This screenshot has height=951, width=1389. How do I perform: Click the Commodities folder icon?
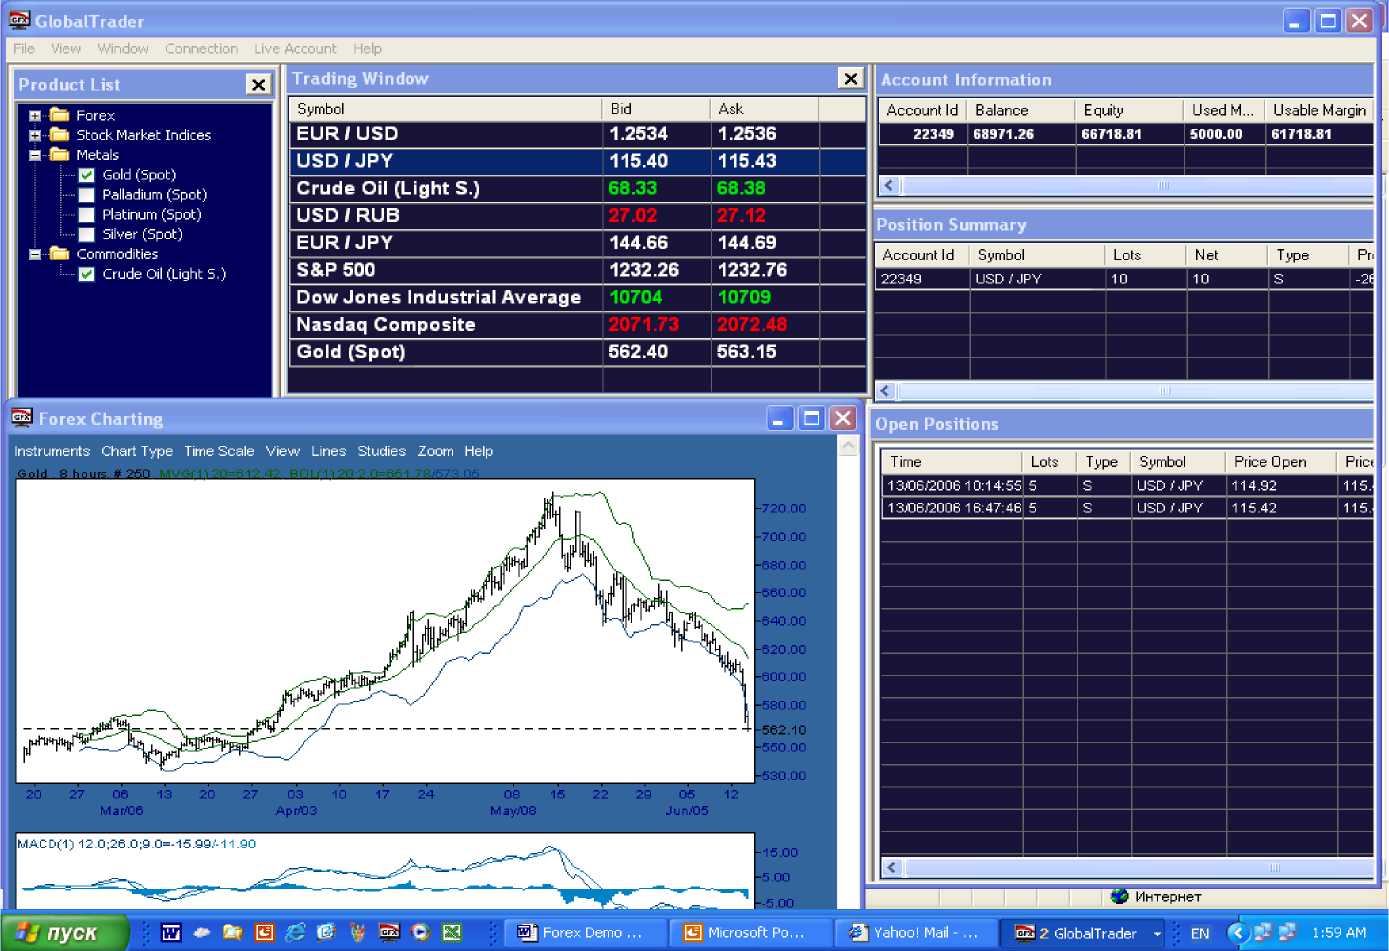click(60, 254)
